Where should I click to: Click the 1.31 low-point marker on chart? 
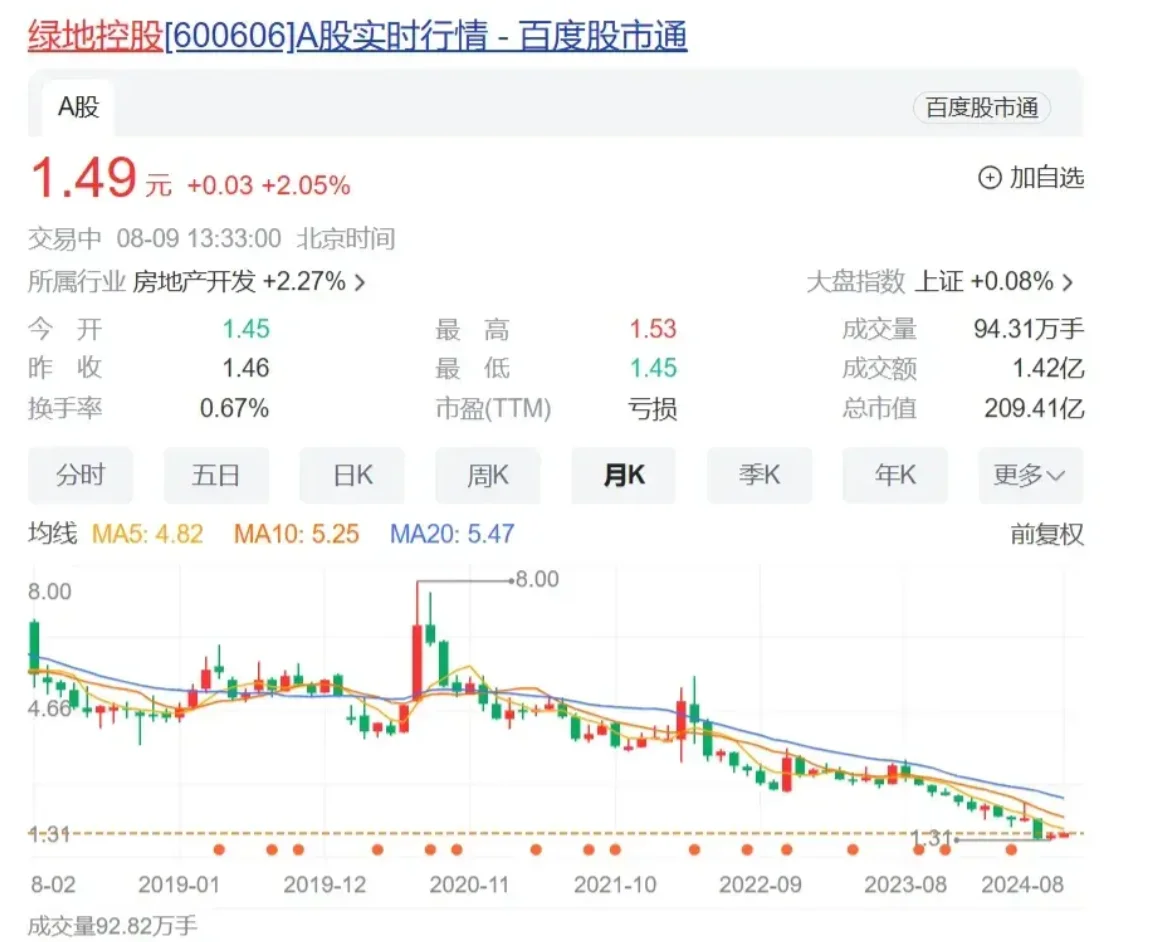[931, 838]
